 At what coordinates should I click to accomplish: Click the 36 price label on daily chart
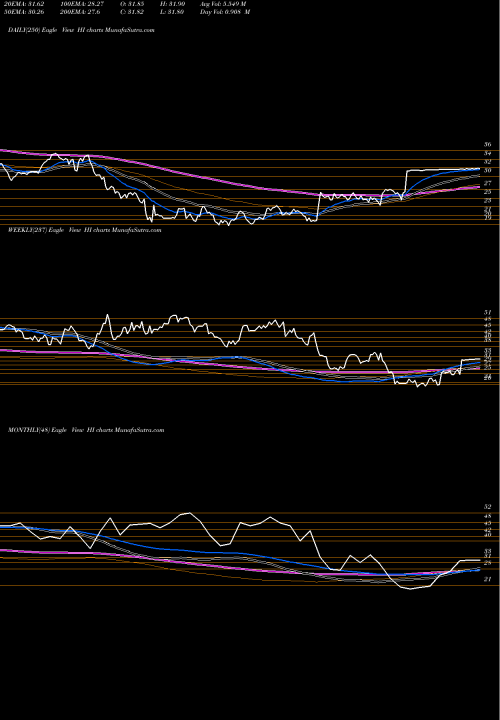[x=488, y=145]
